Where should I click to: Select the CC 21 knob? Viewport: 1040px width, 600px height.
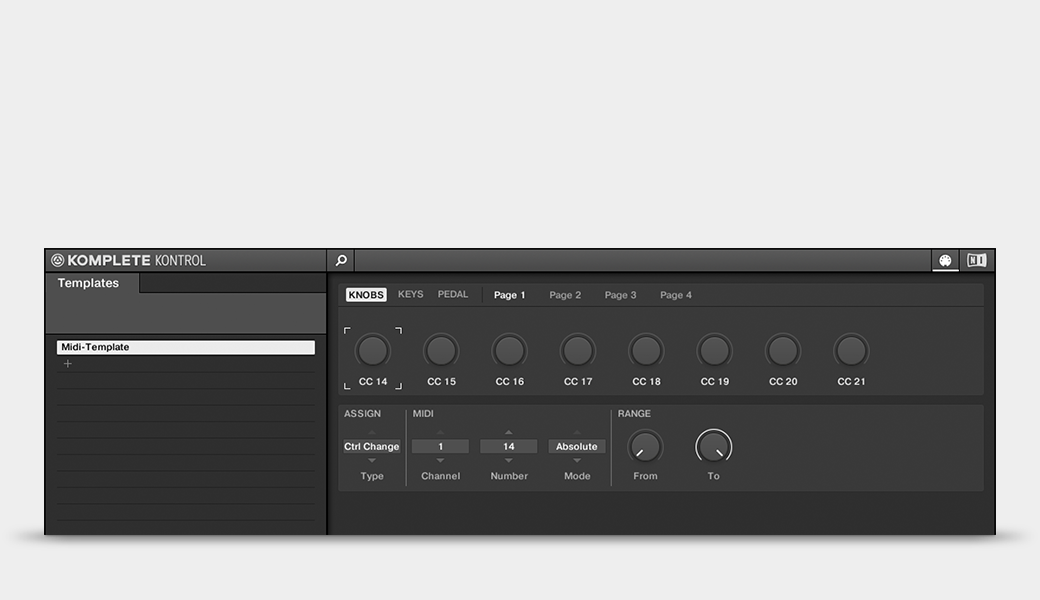coord(851,350)
